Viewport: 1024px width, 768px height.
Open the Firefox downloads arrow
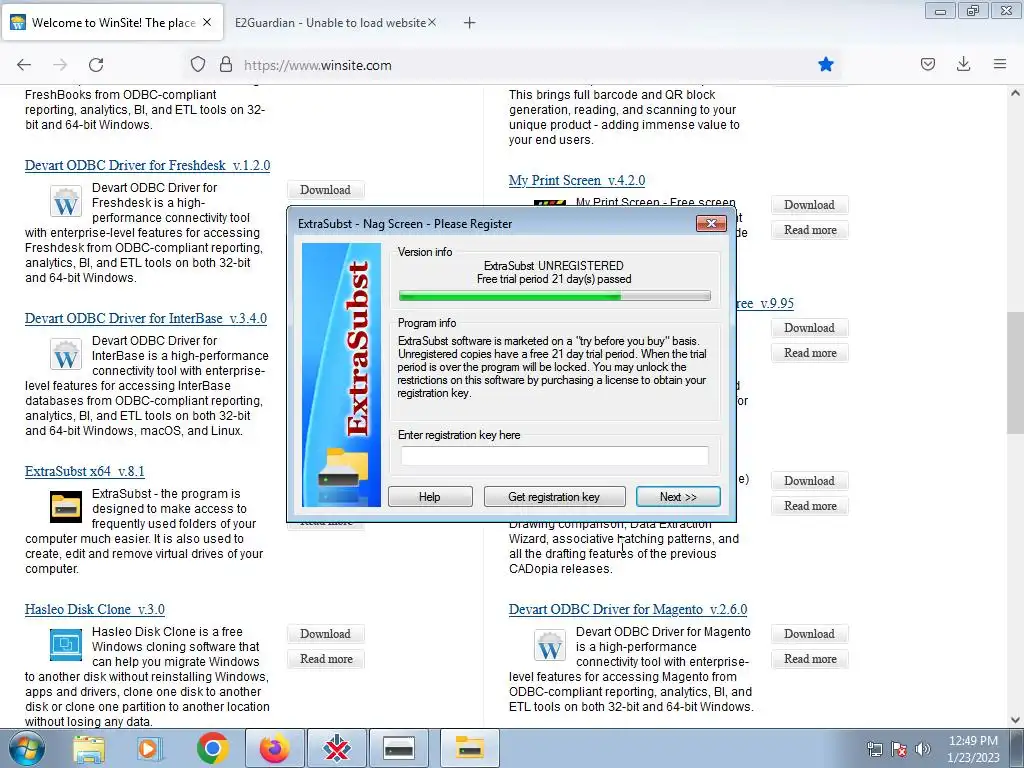963,64
